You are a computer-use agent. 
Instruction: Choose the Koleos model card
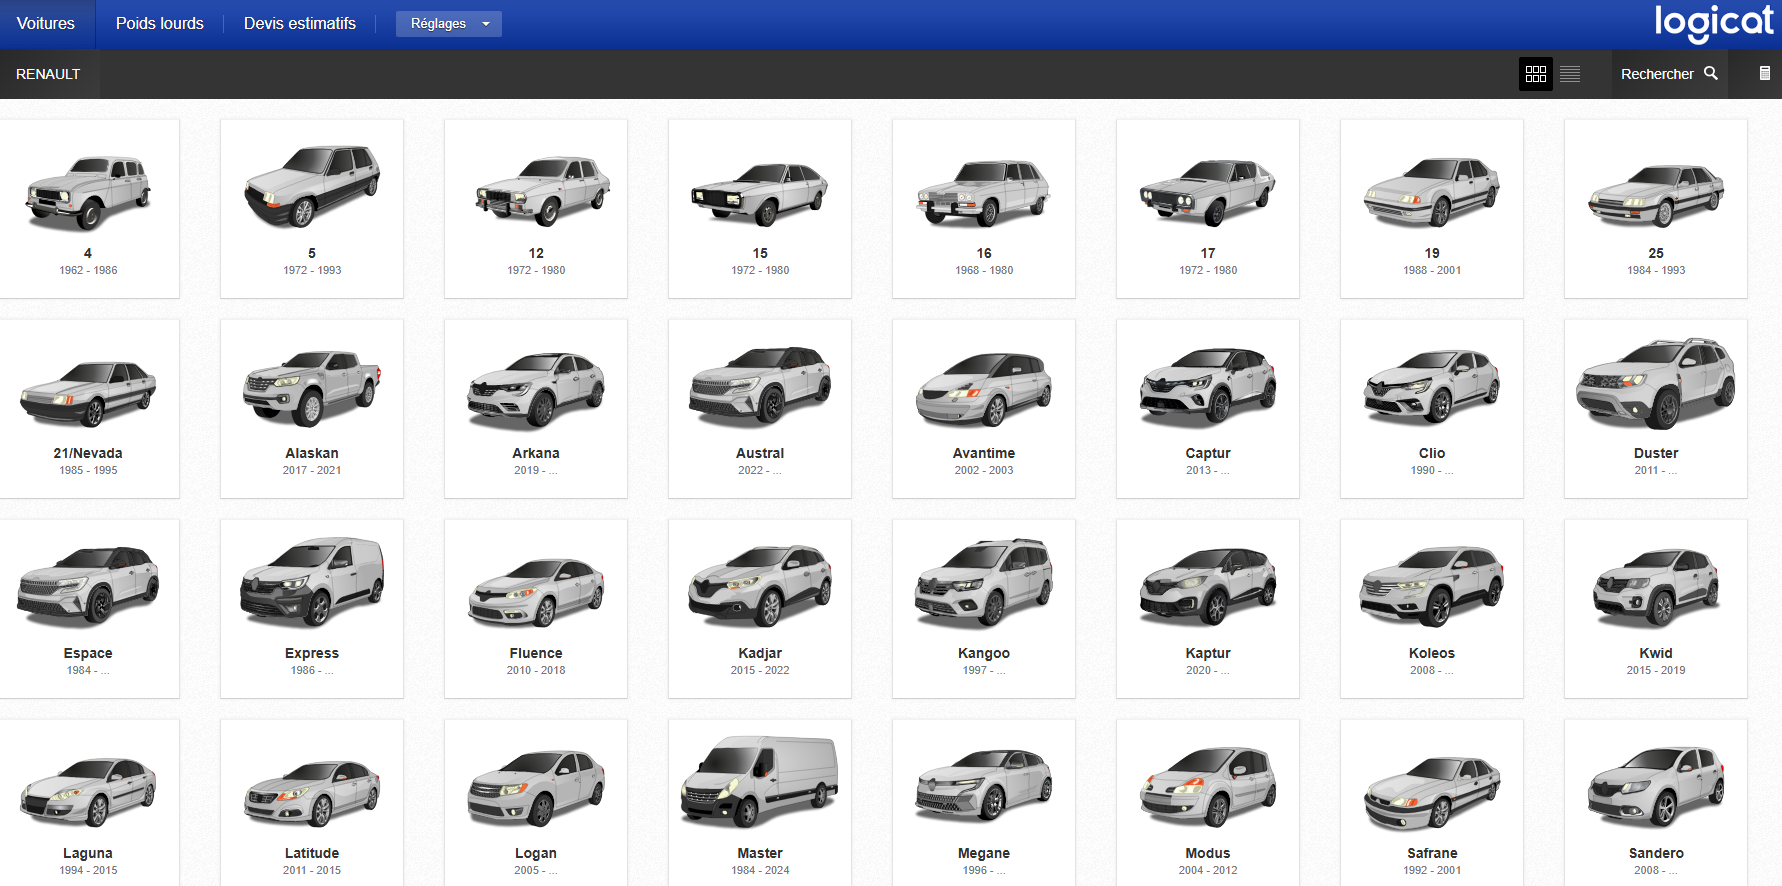pos(1432,609)
